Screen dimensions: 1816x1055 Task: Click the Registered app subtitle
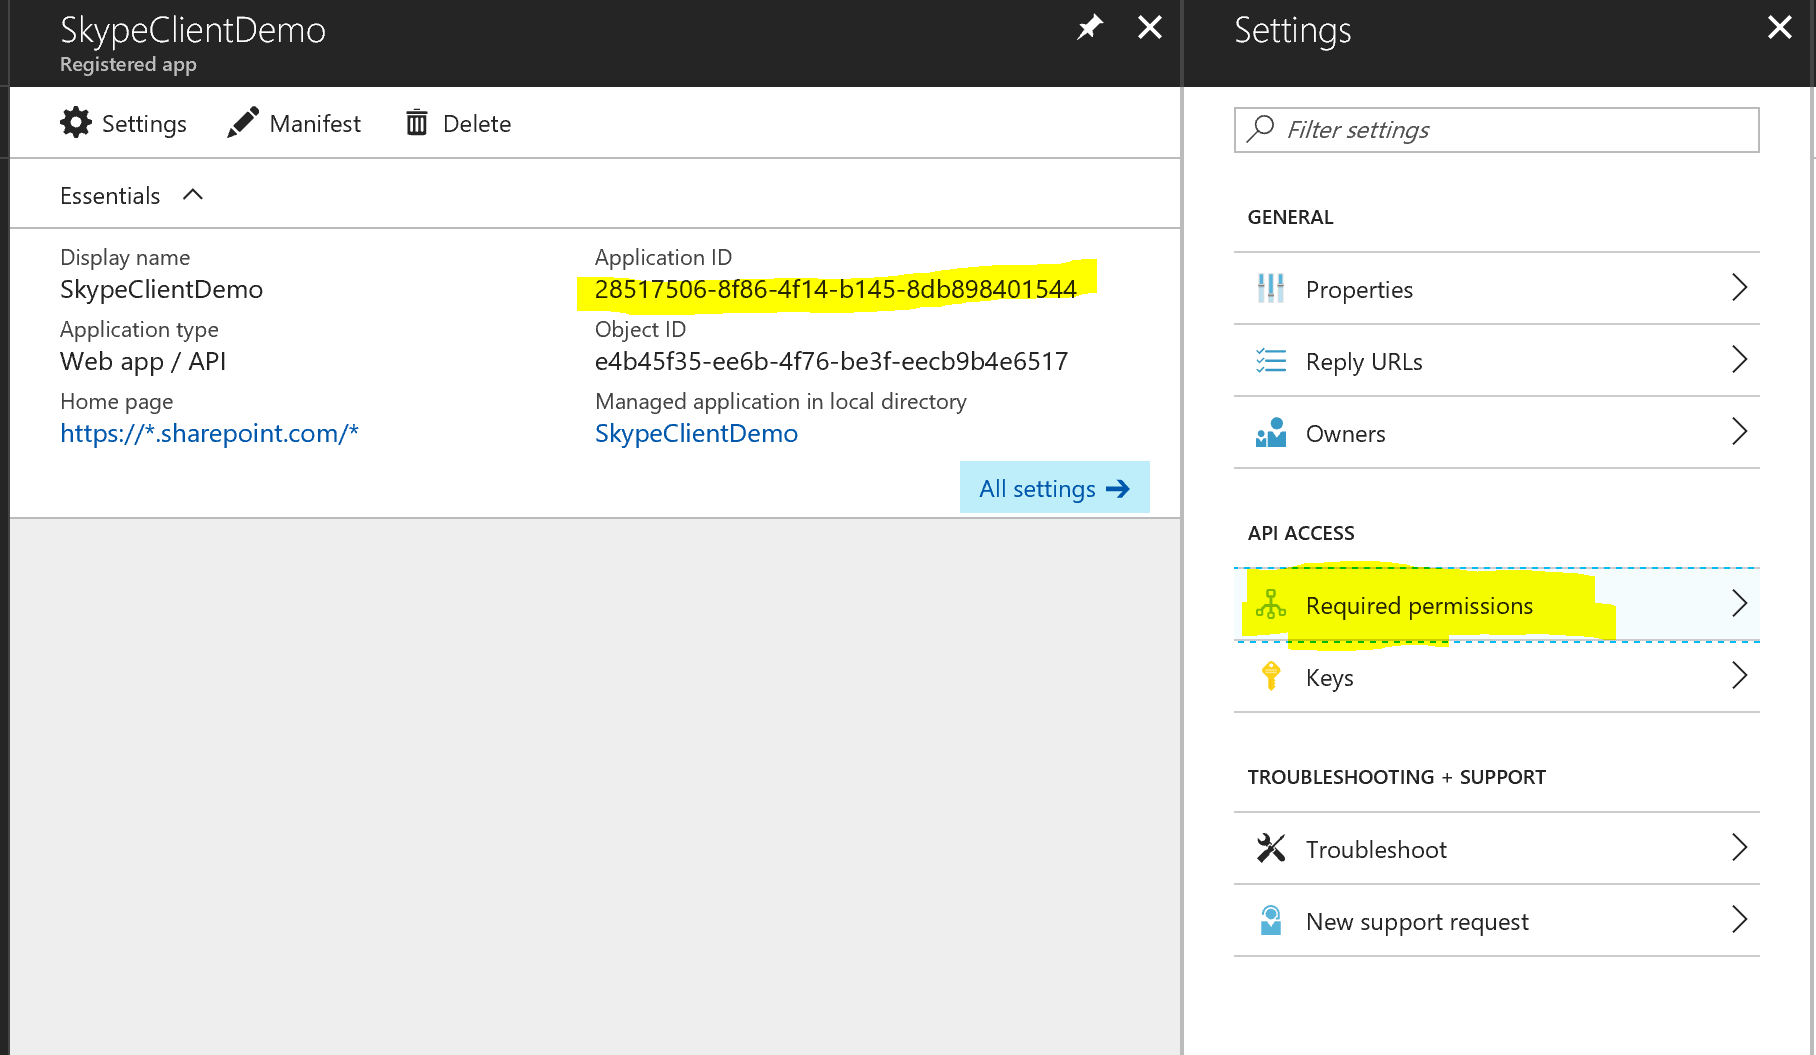click(128, 64)
